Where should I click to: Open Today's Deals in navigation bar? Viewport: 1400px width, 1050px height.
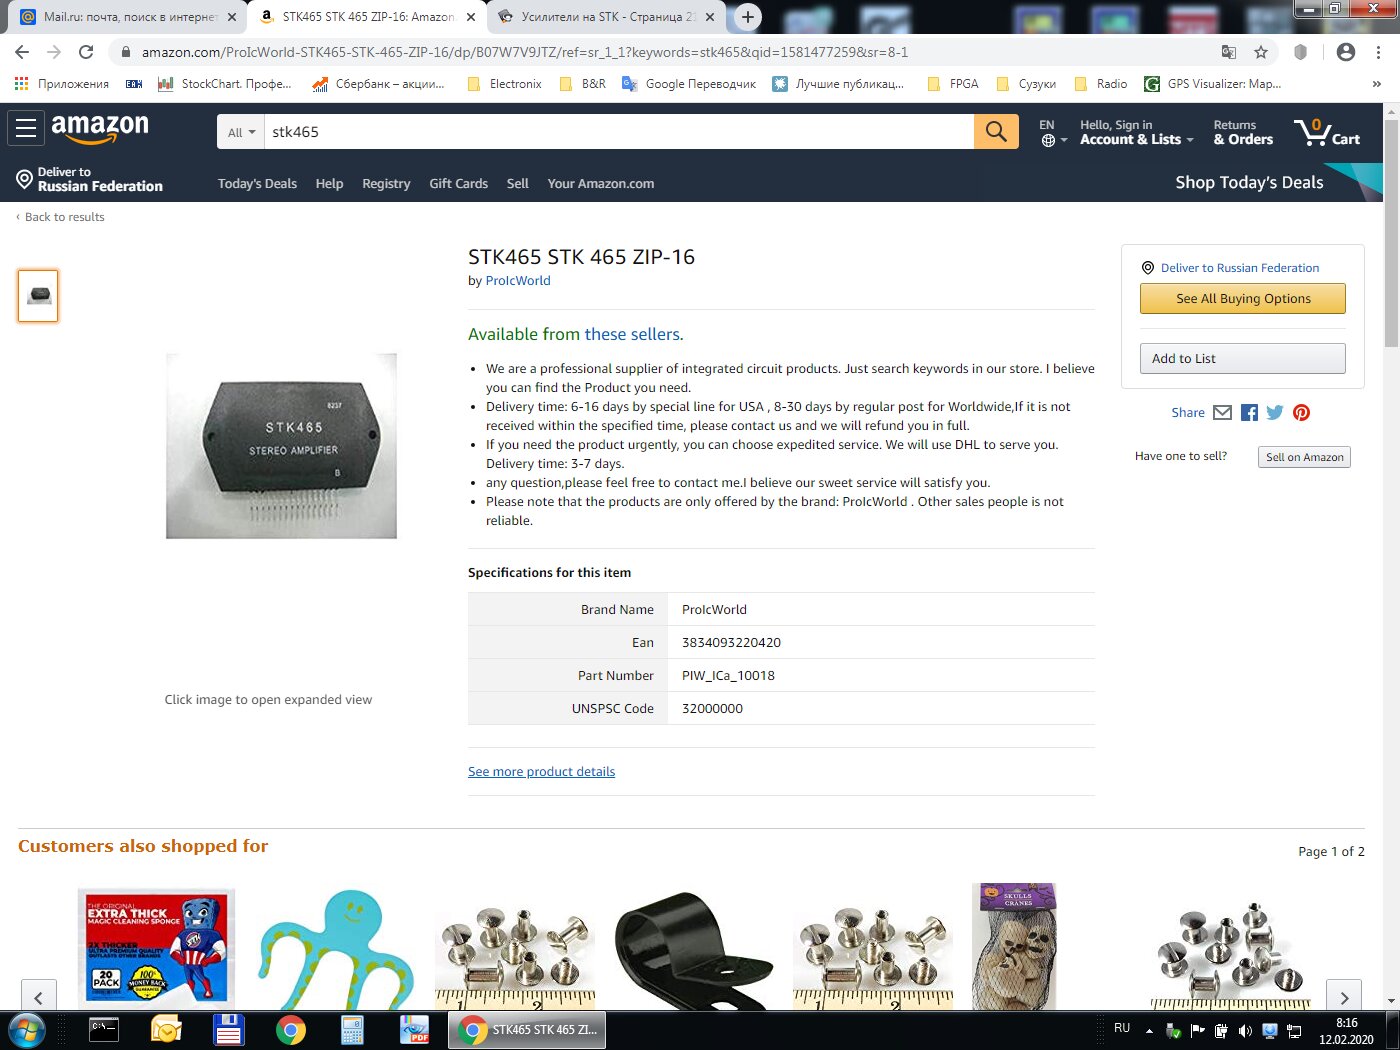coord(257,183)
